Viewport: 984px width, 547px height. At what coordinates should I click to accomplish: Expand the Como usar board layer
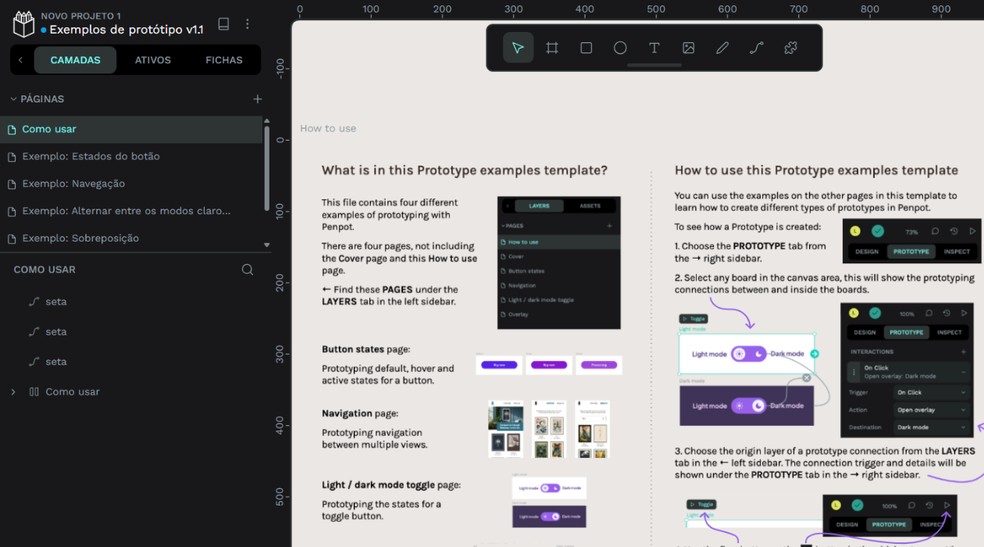click(13, 392)
